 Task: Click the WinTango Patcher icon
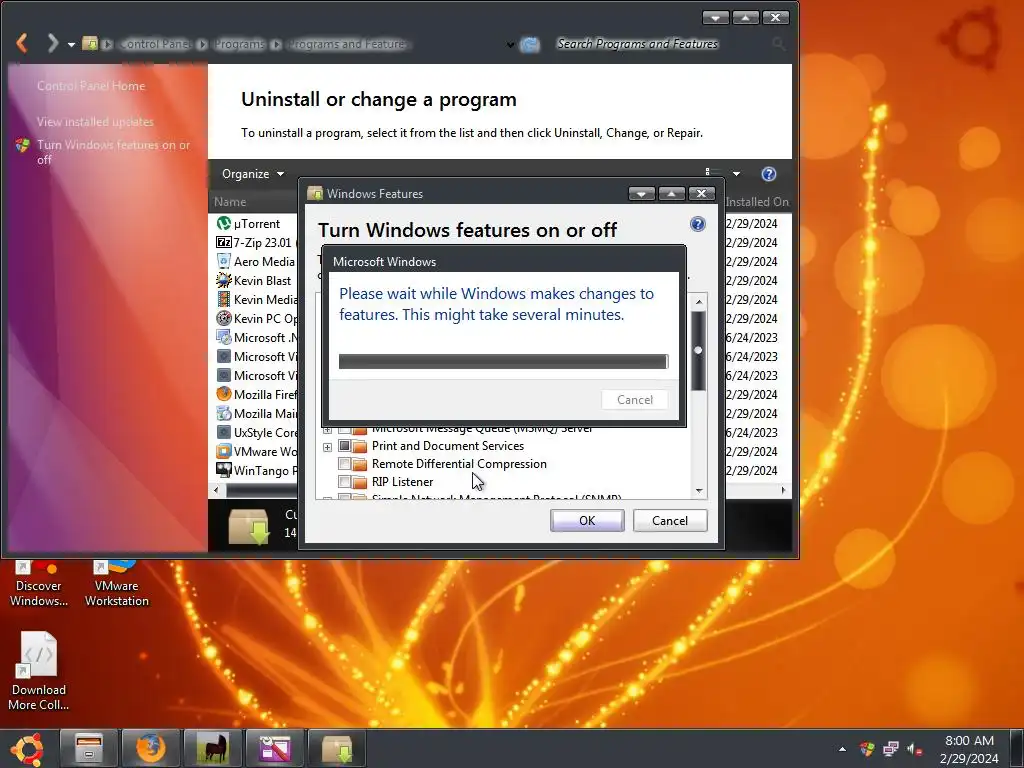[223, 470]
